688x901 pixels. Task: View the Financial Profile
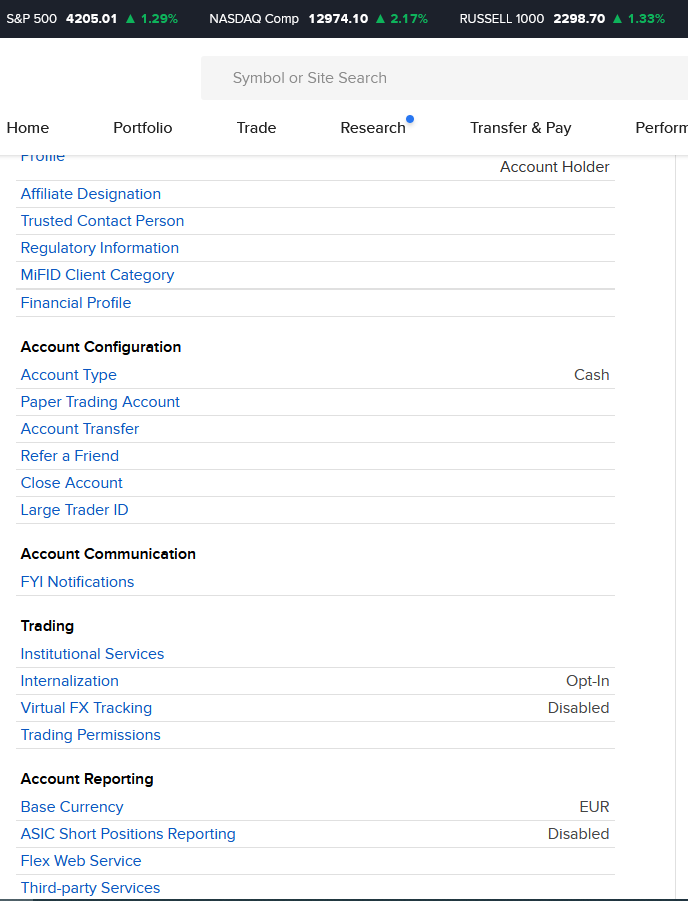click(76, 303)
